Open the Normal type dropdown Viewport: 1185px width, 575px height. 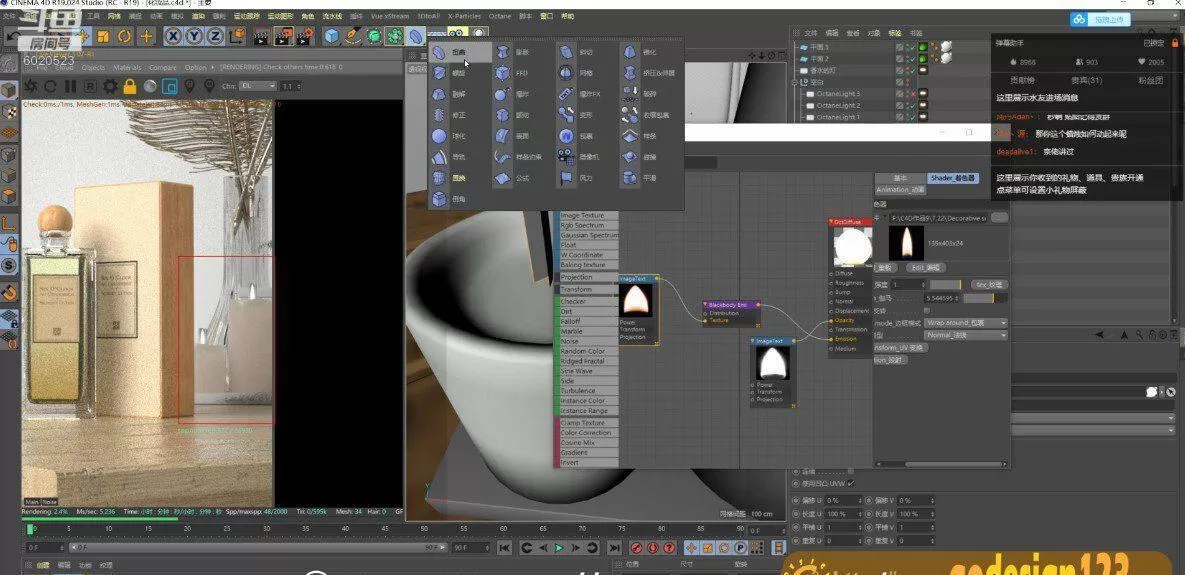click(965, 335)
